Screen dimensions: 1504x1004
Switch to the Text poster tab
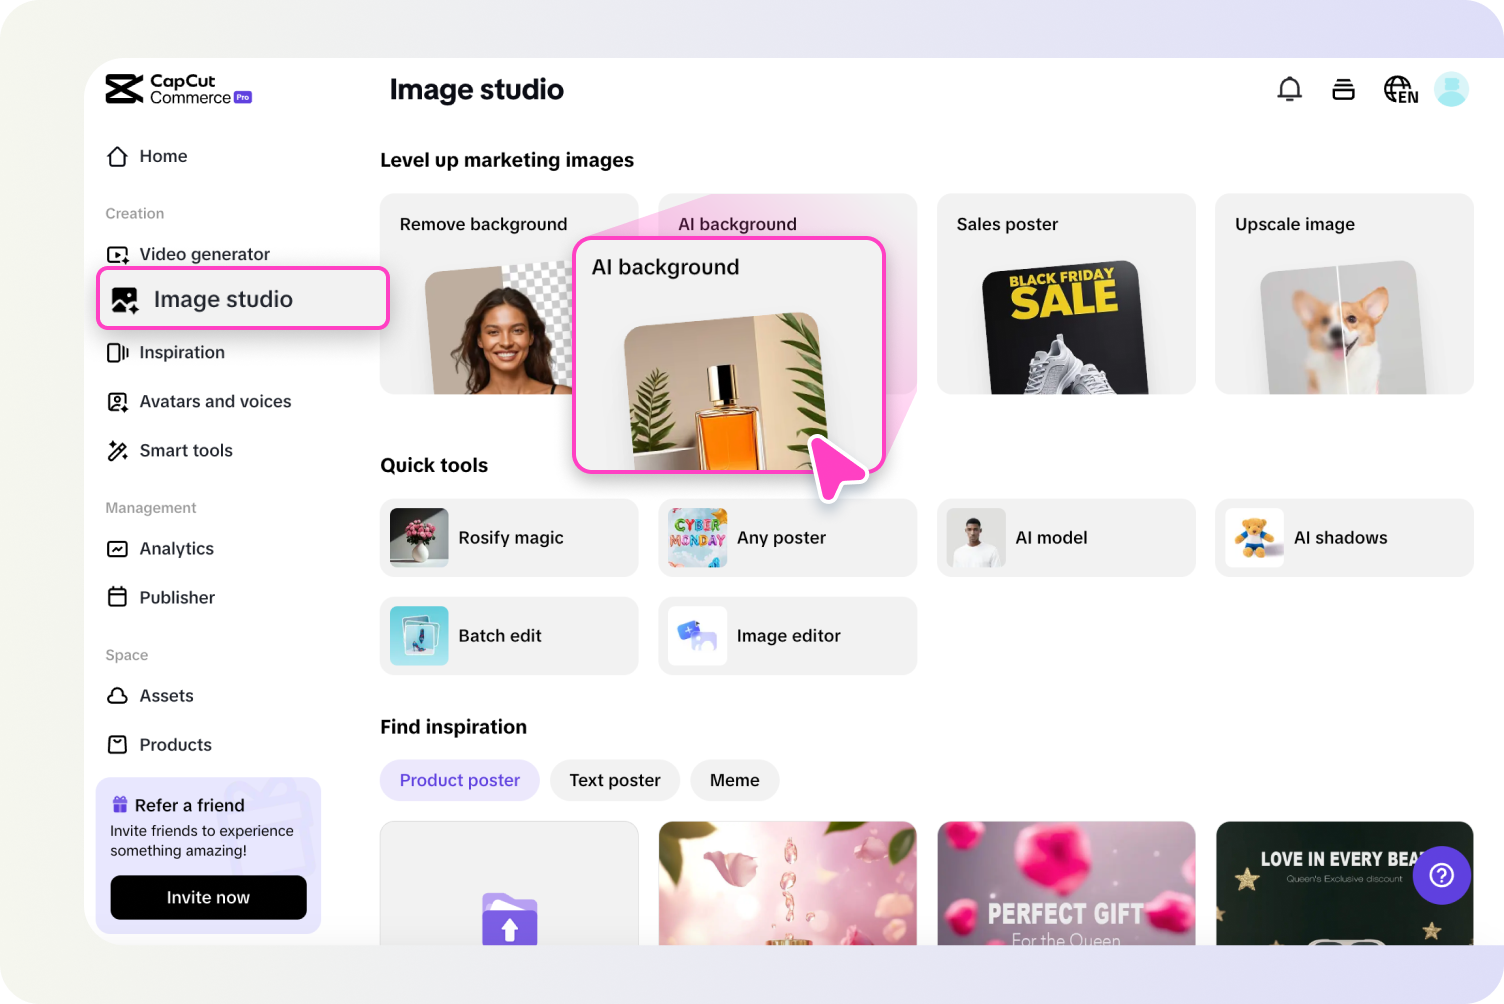(614, 780)
